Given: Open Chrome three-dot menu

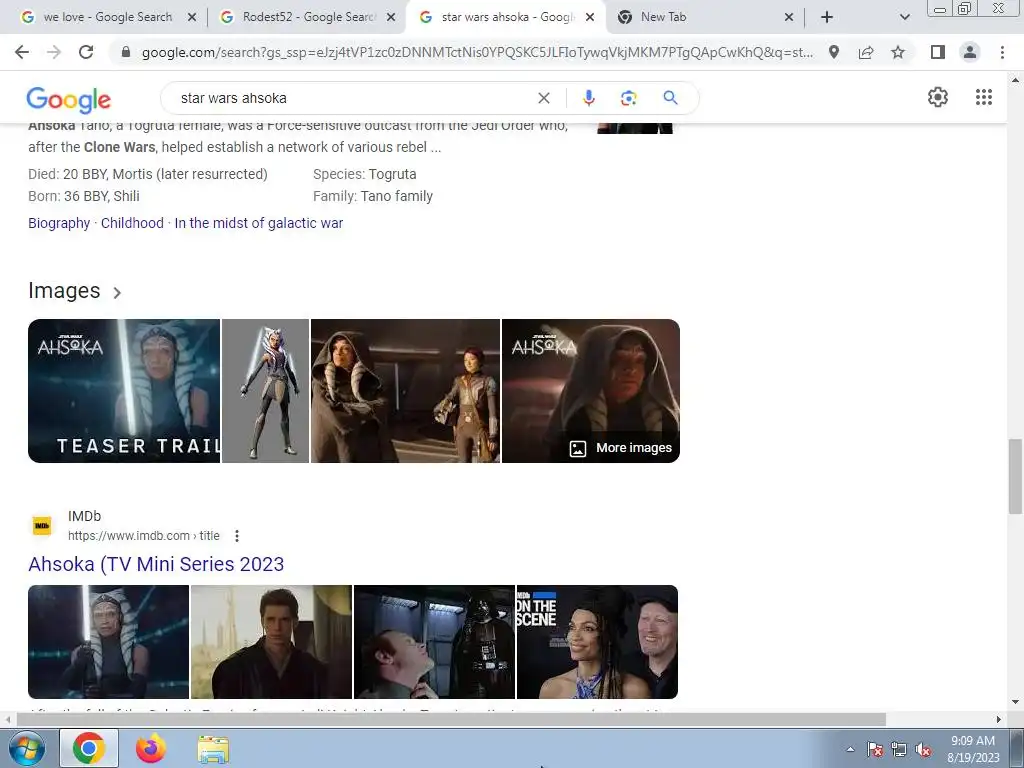Looking at the screenshot, I should [x=1002, y=52].
